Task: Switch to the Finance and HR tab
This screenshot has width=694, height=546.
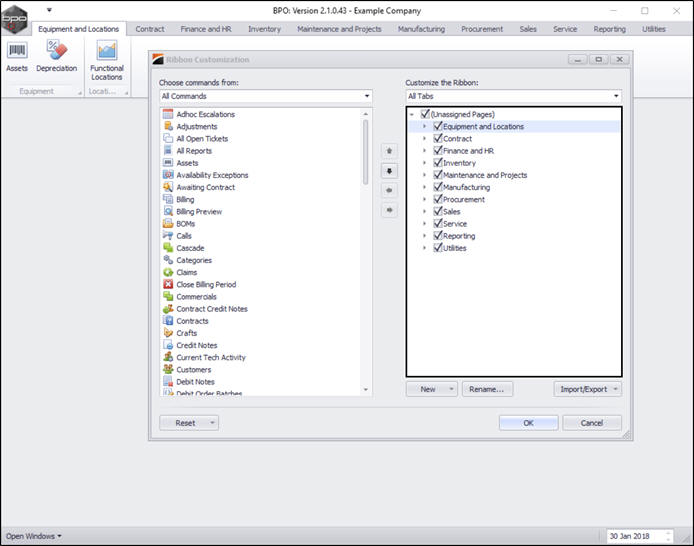Action: pyautogui.click(x=206, y=29)
